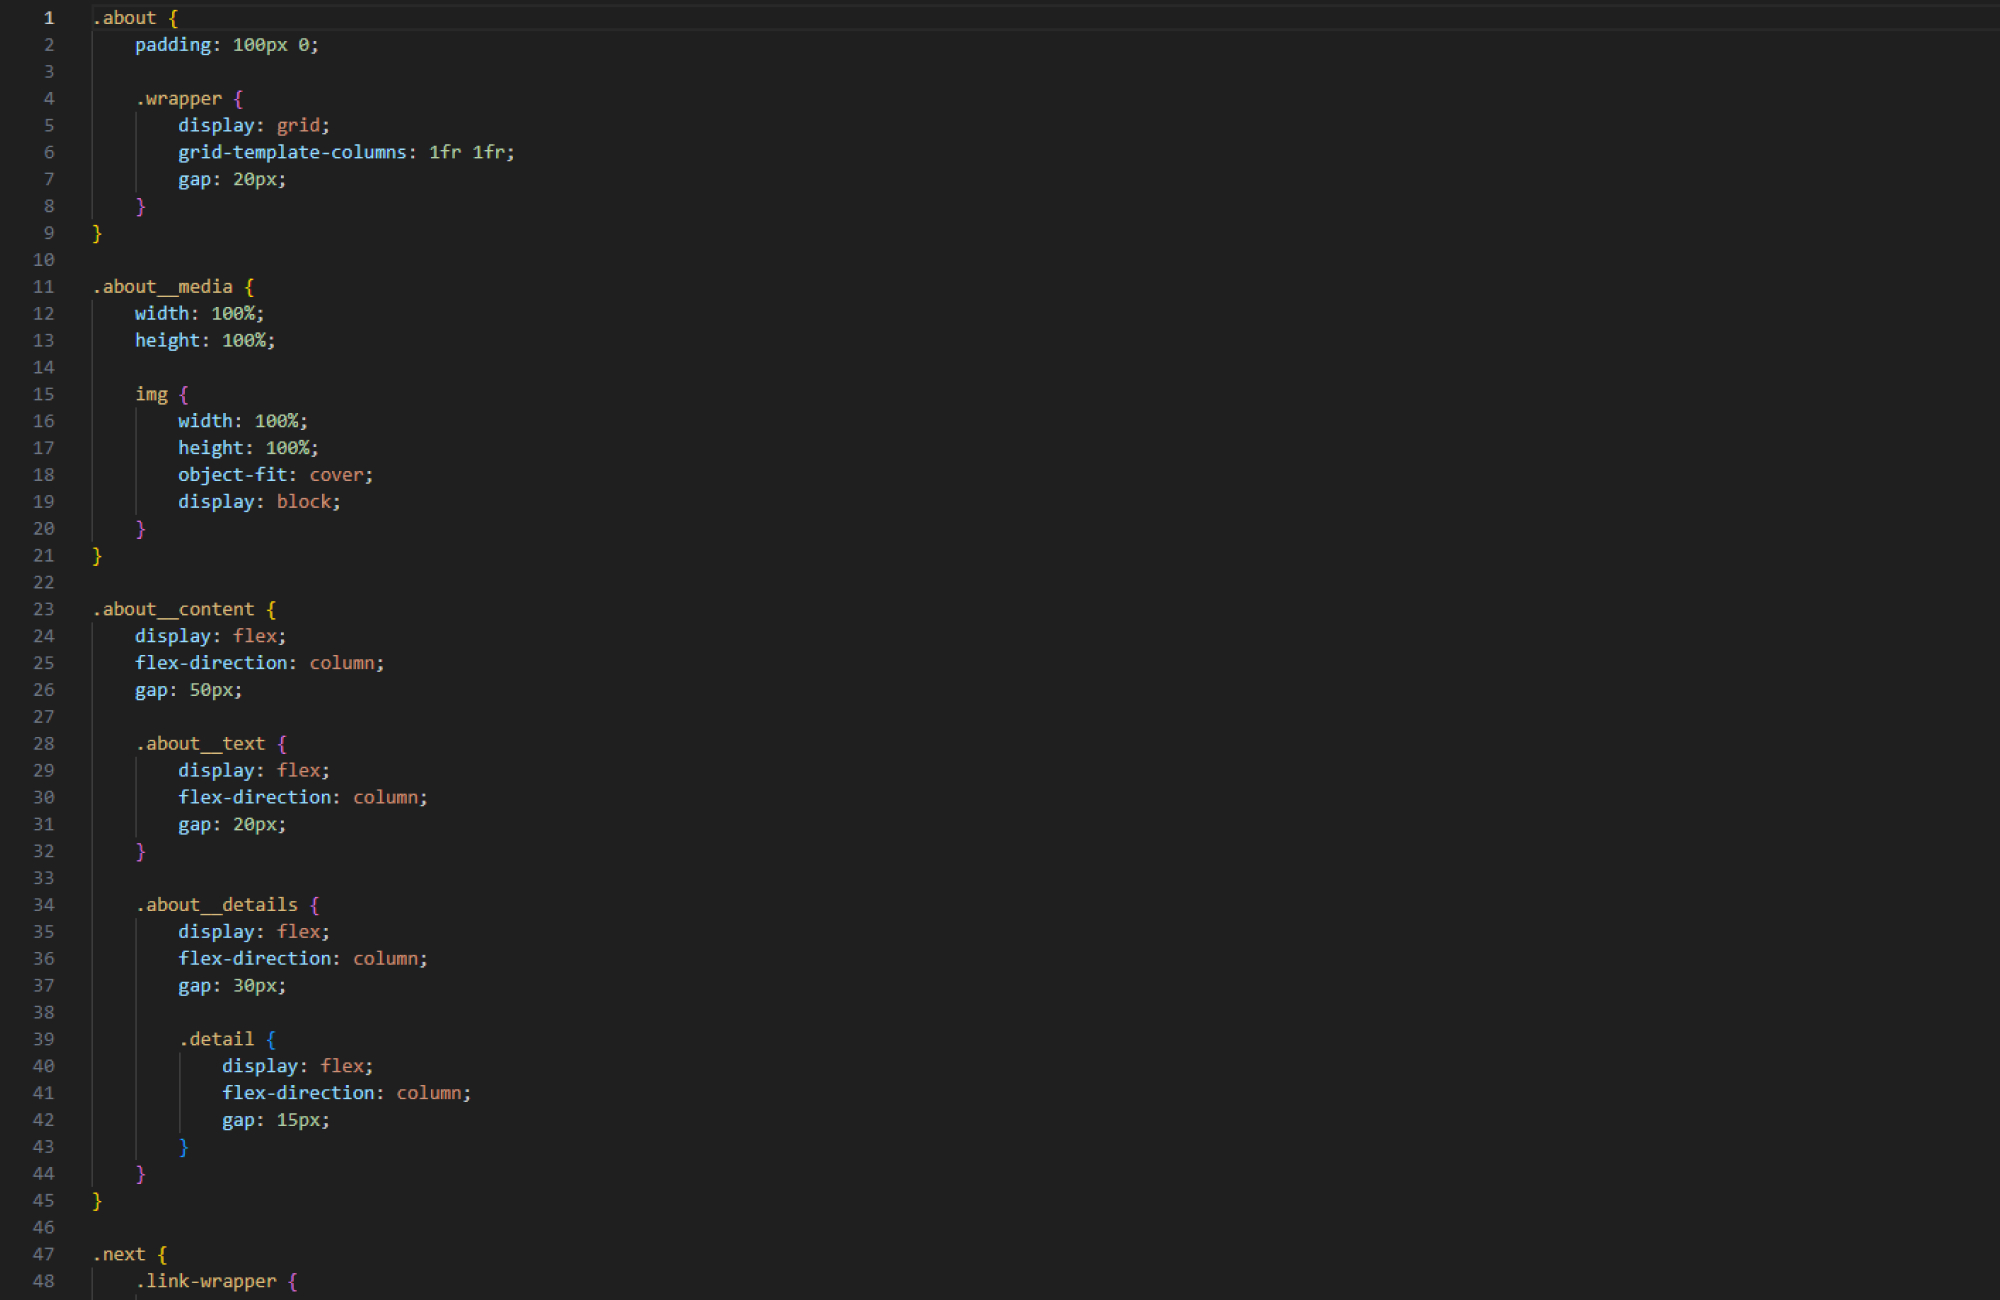
Task: Click the 'grid' display value
Action: [298, 125]
